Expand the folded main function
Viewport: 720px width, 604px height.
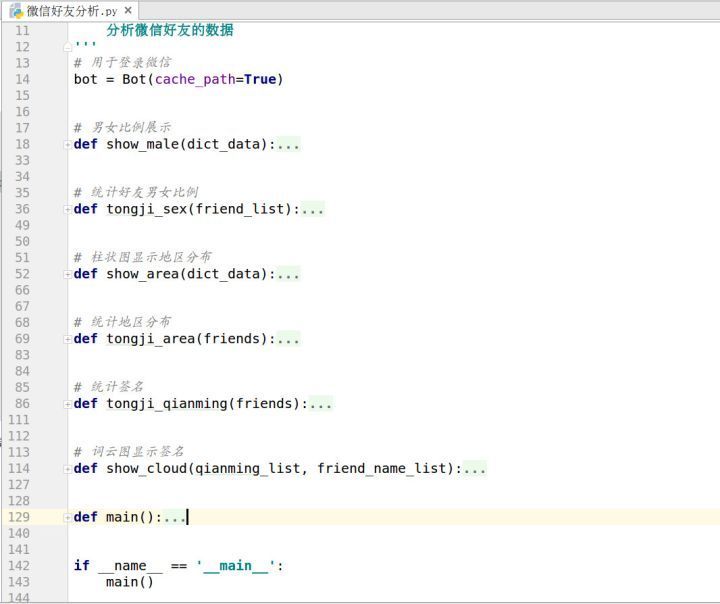(x=67, y=518)
